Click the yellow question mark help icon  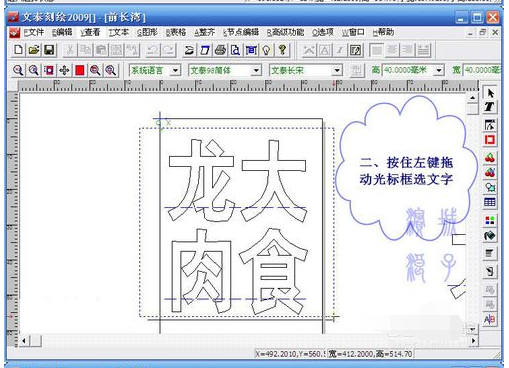(282, 50)
